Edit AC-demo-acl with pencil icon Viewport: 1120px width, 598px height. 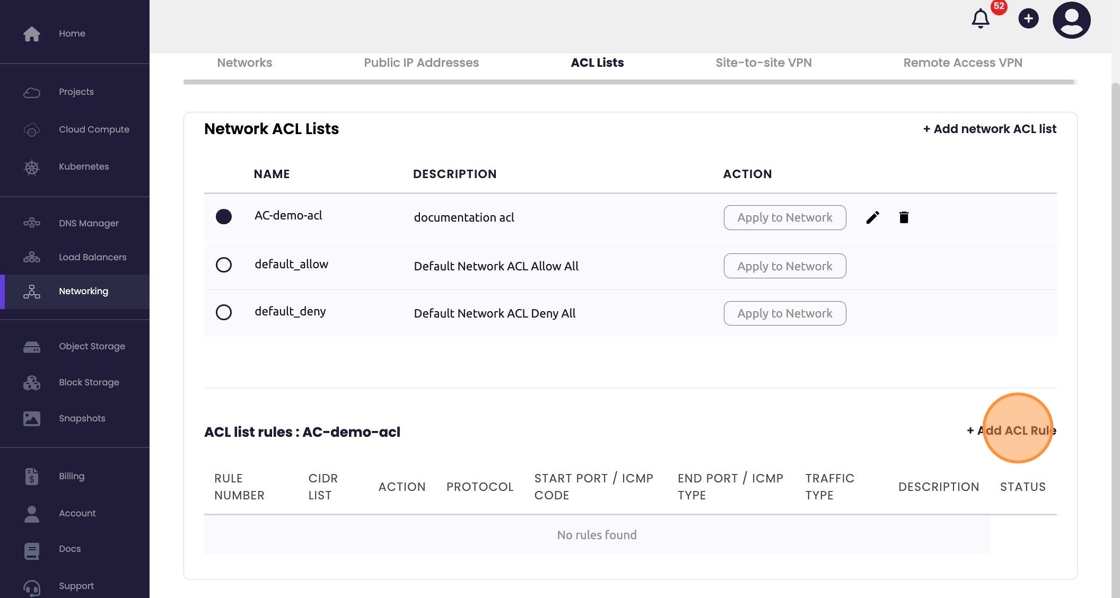[x=872, y=218]
